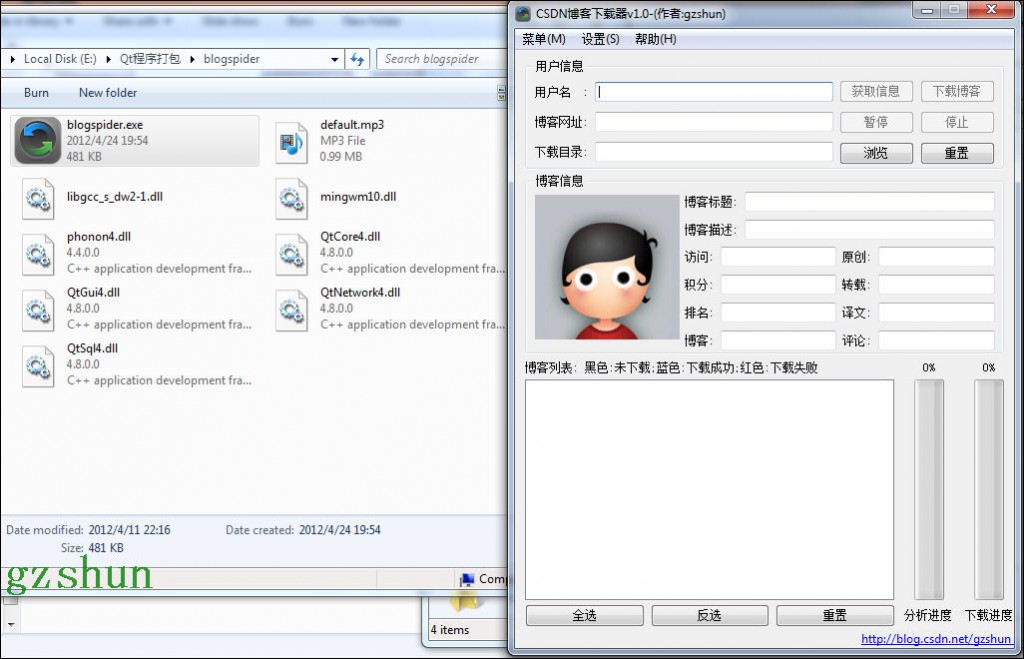This screenshot has height=659, width=1024.
Task: Open the blog.csdn.net/gzshun link
Action: click(936, 640)
